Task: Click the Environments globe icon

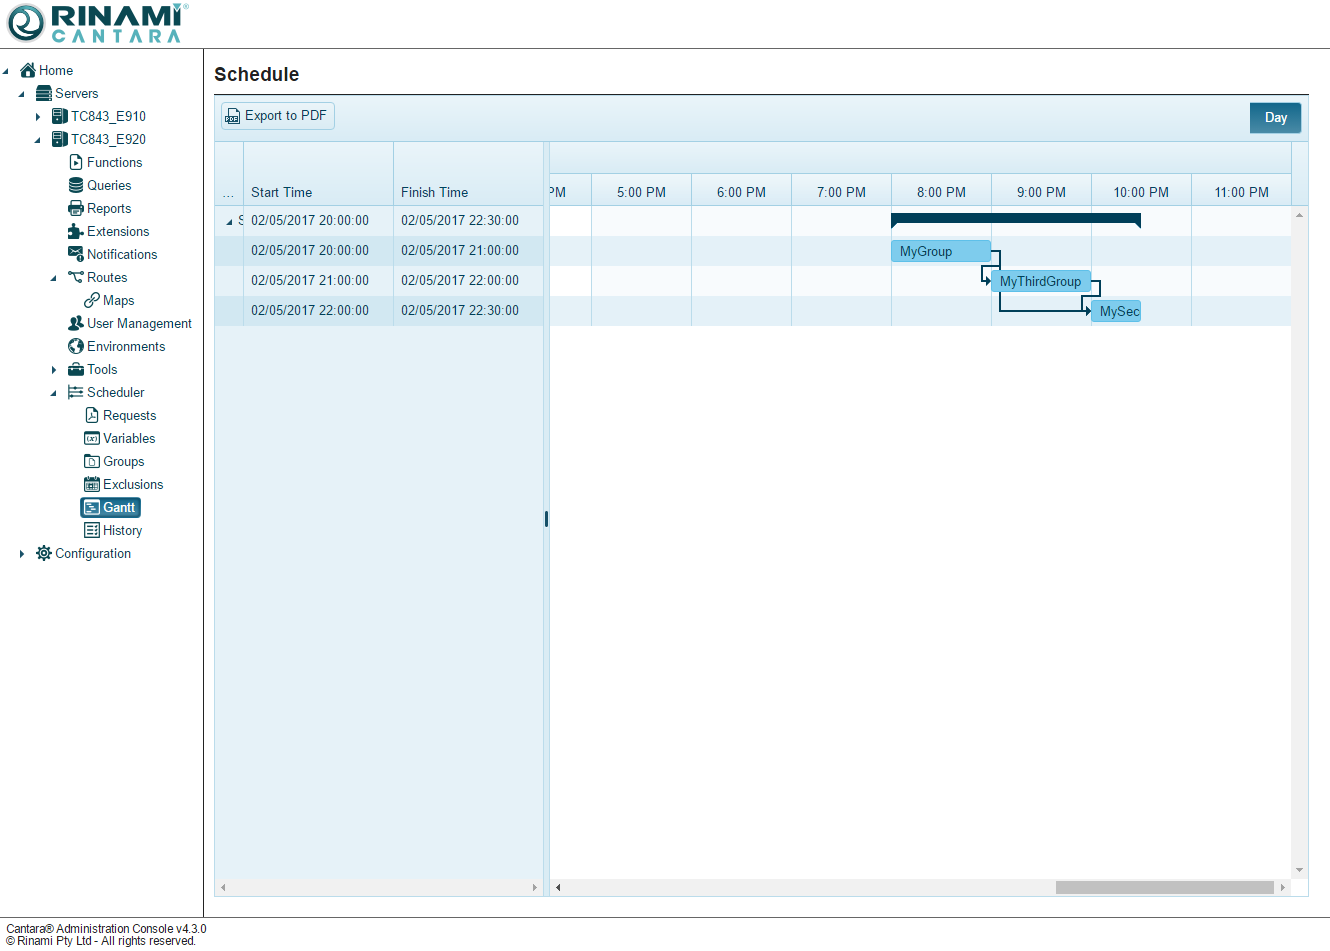Action: [76, 346]
